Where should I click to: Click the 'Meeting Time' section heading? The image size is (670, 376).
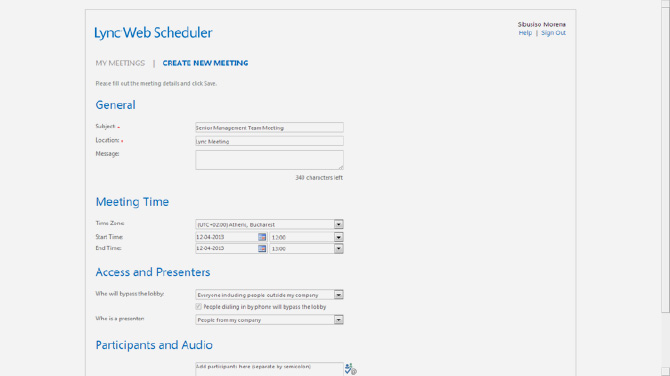click(x=132, y=202)
